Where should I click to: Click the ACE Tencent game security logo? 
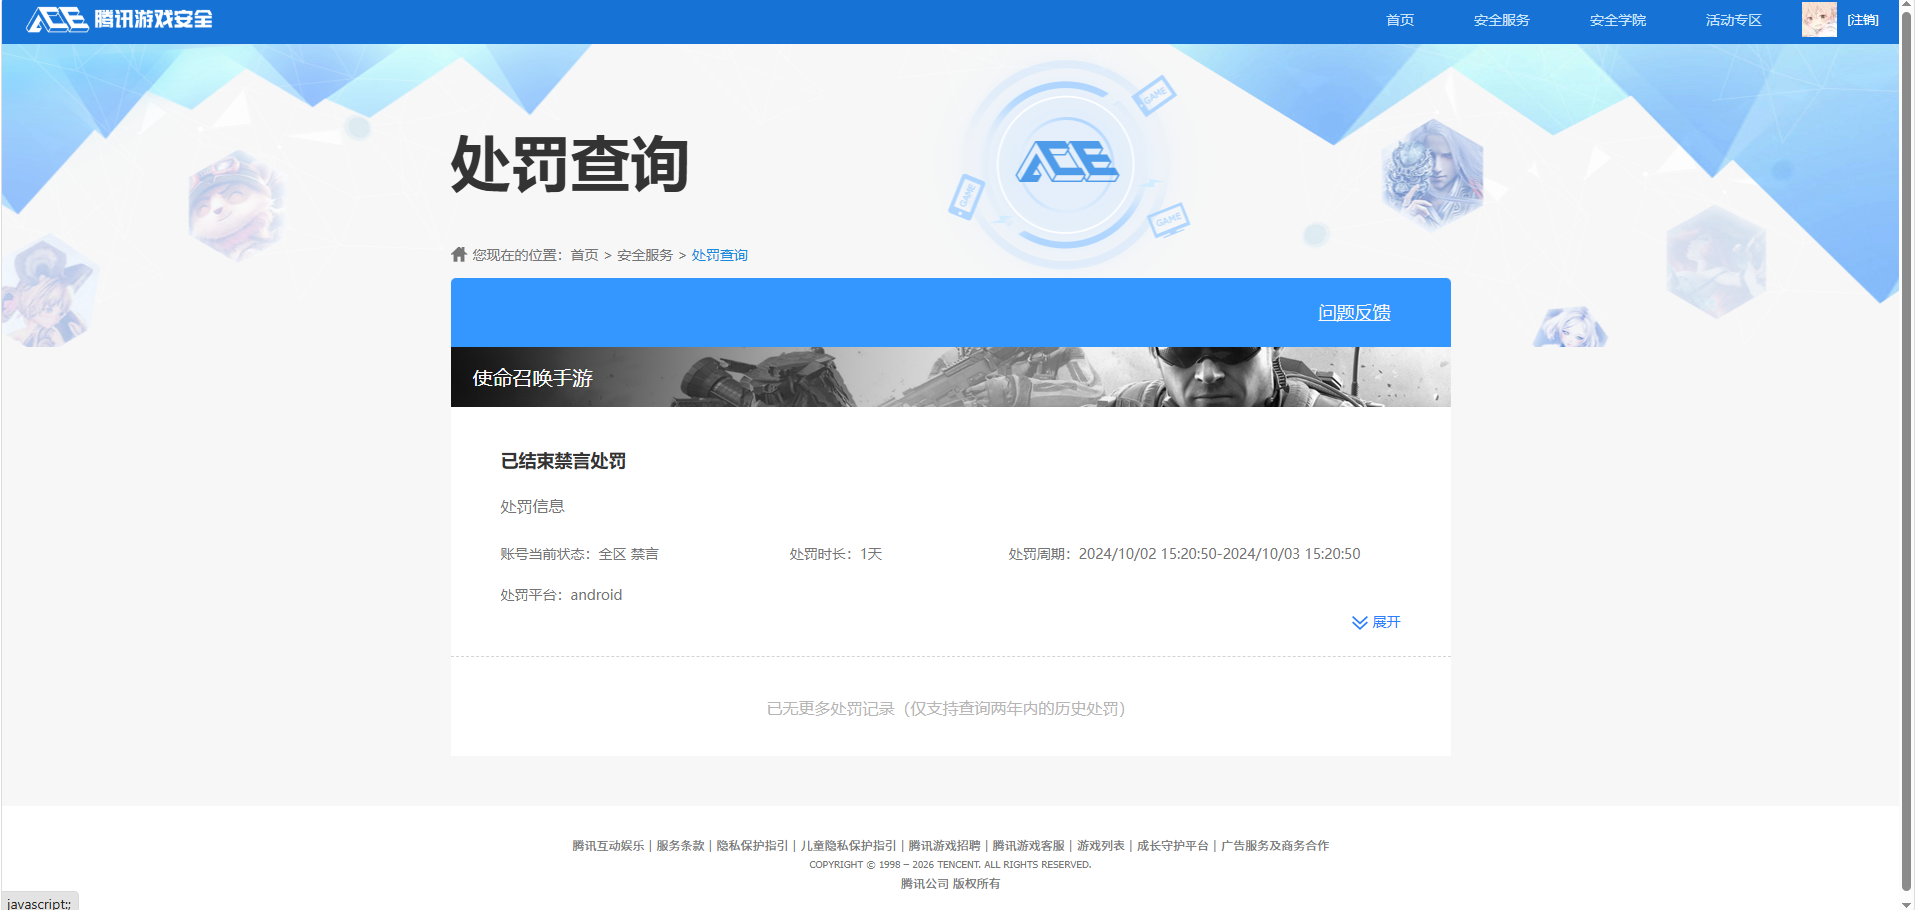[x=119, y=19]
